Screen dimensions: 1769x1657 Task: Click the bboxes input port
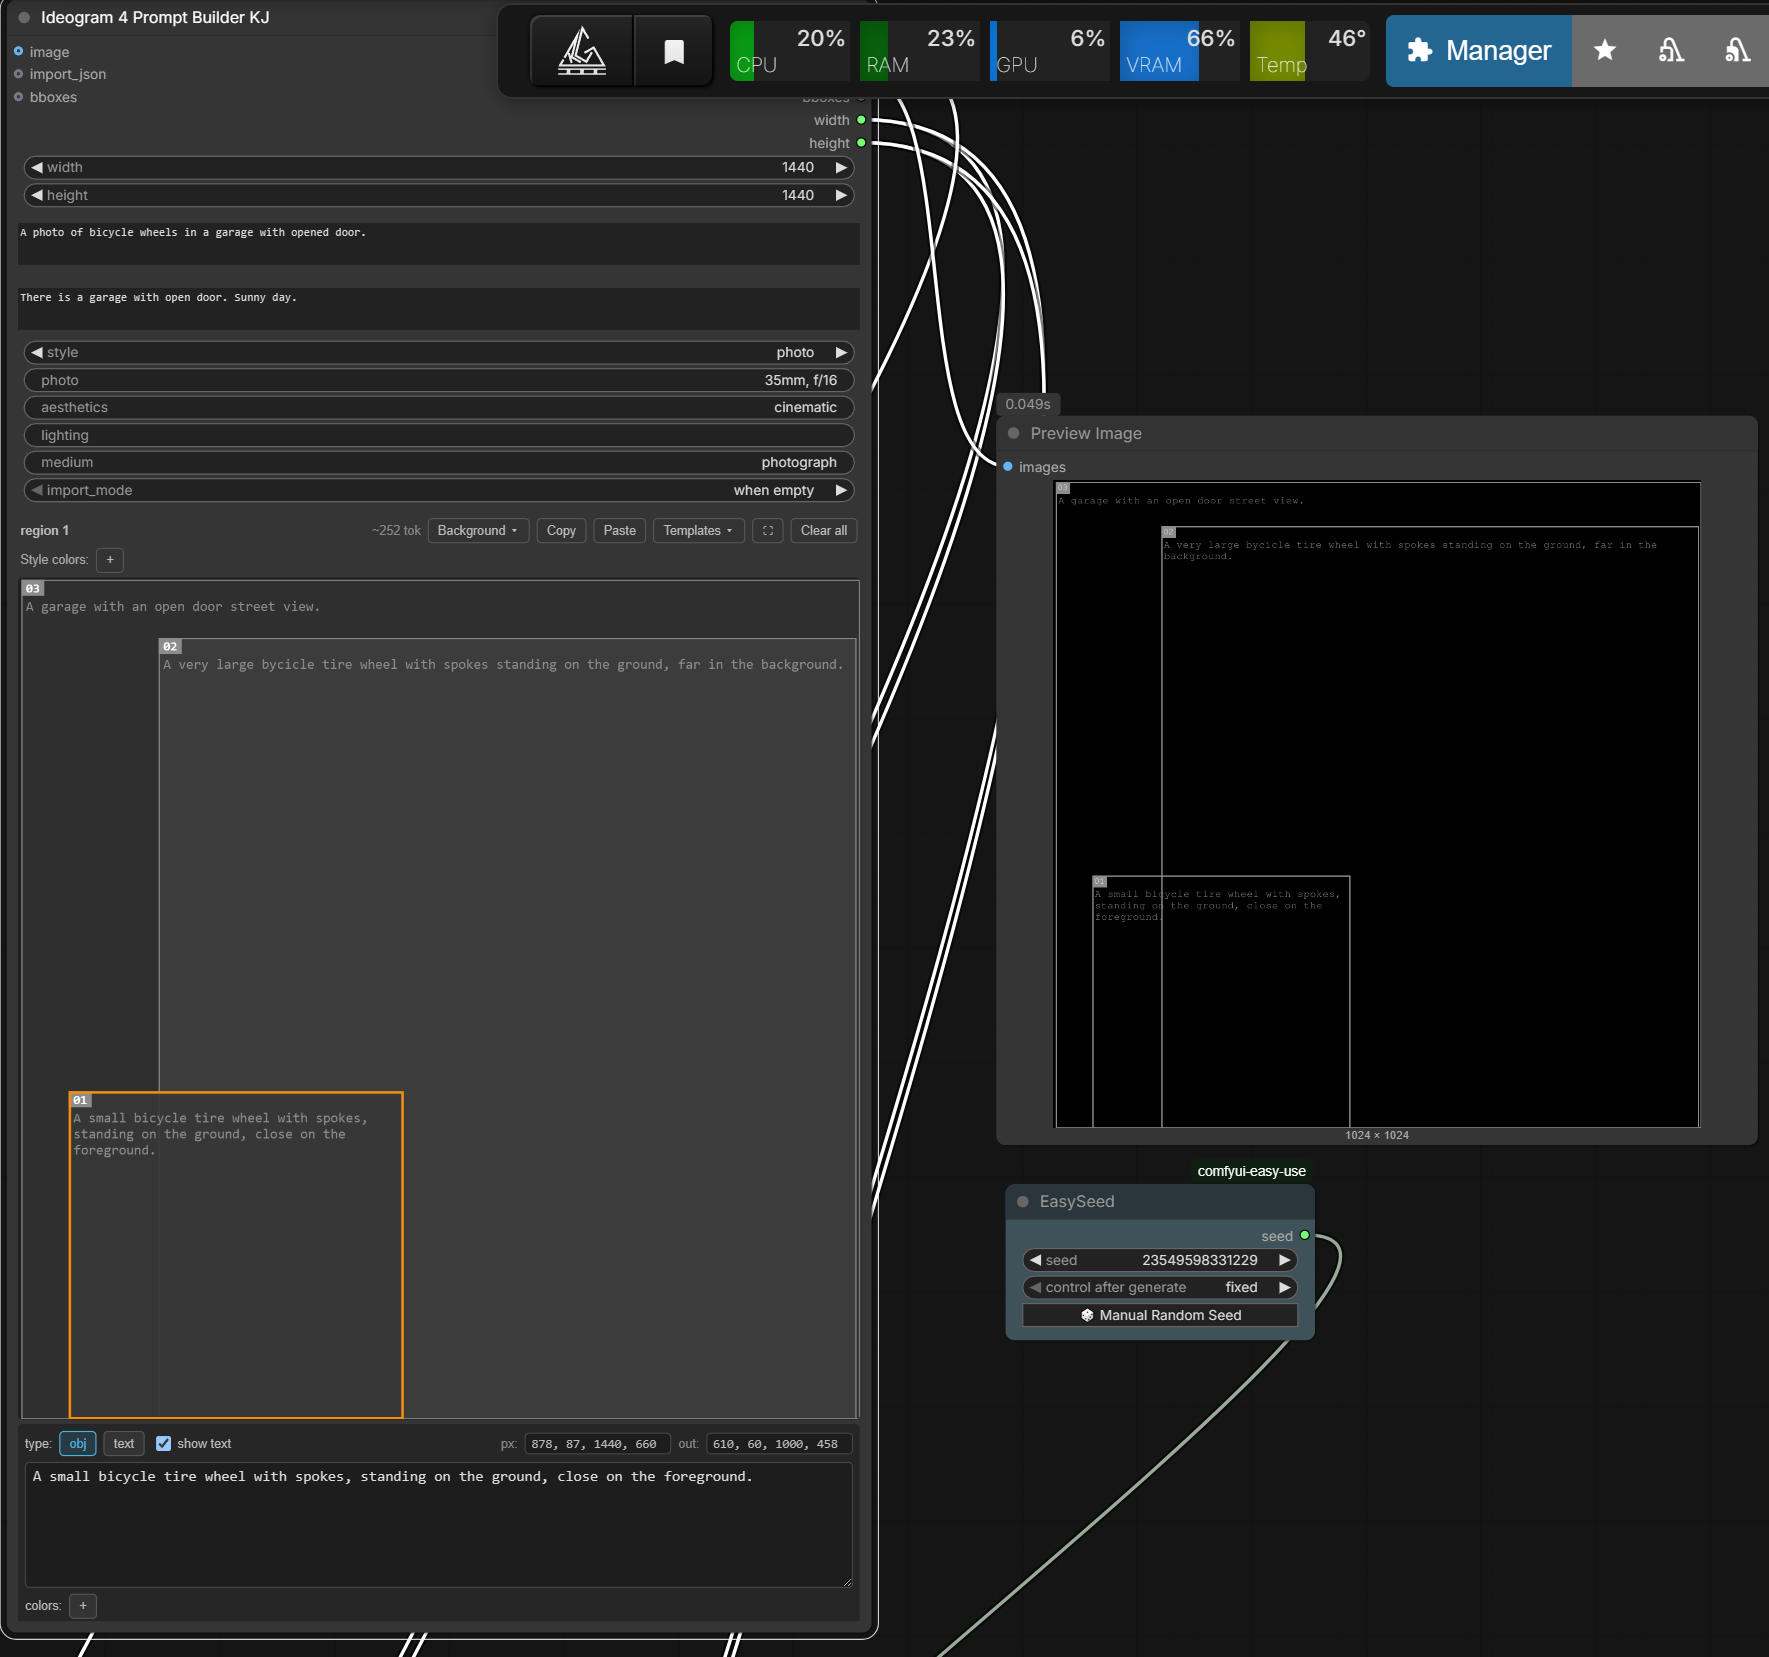19,97
